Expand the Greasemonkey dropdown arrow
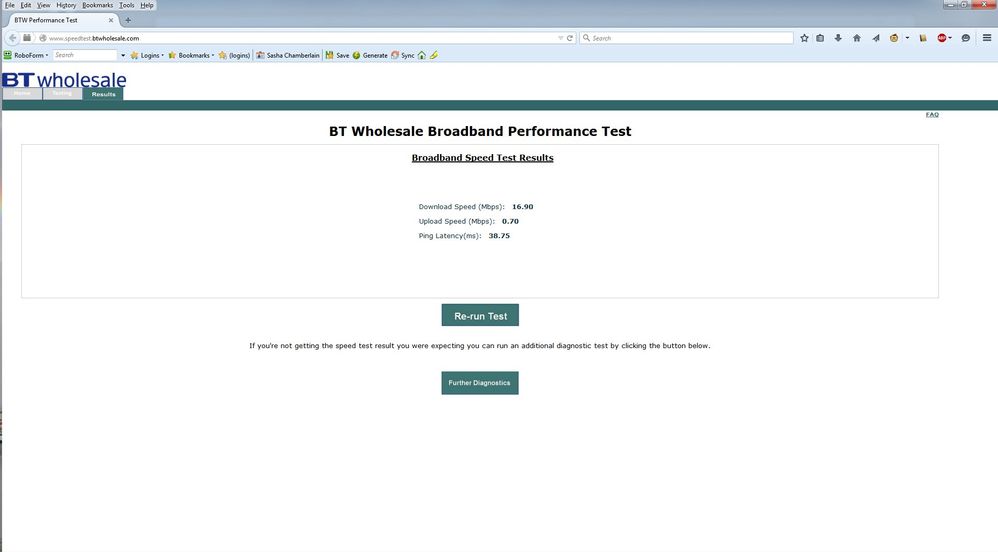 click(907, 38)
